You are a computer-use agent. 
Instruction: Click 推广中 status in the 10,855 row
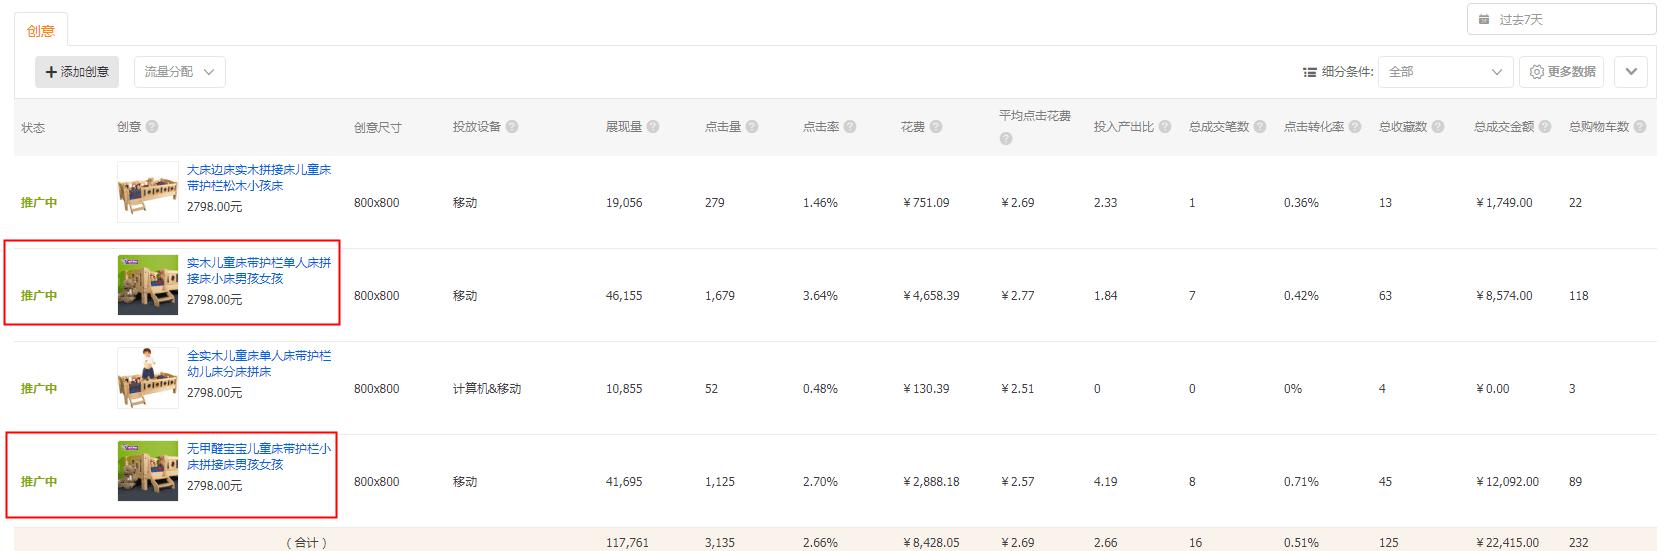(39, 389)
